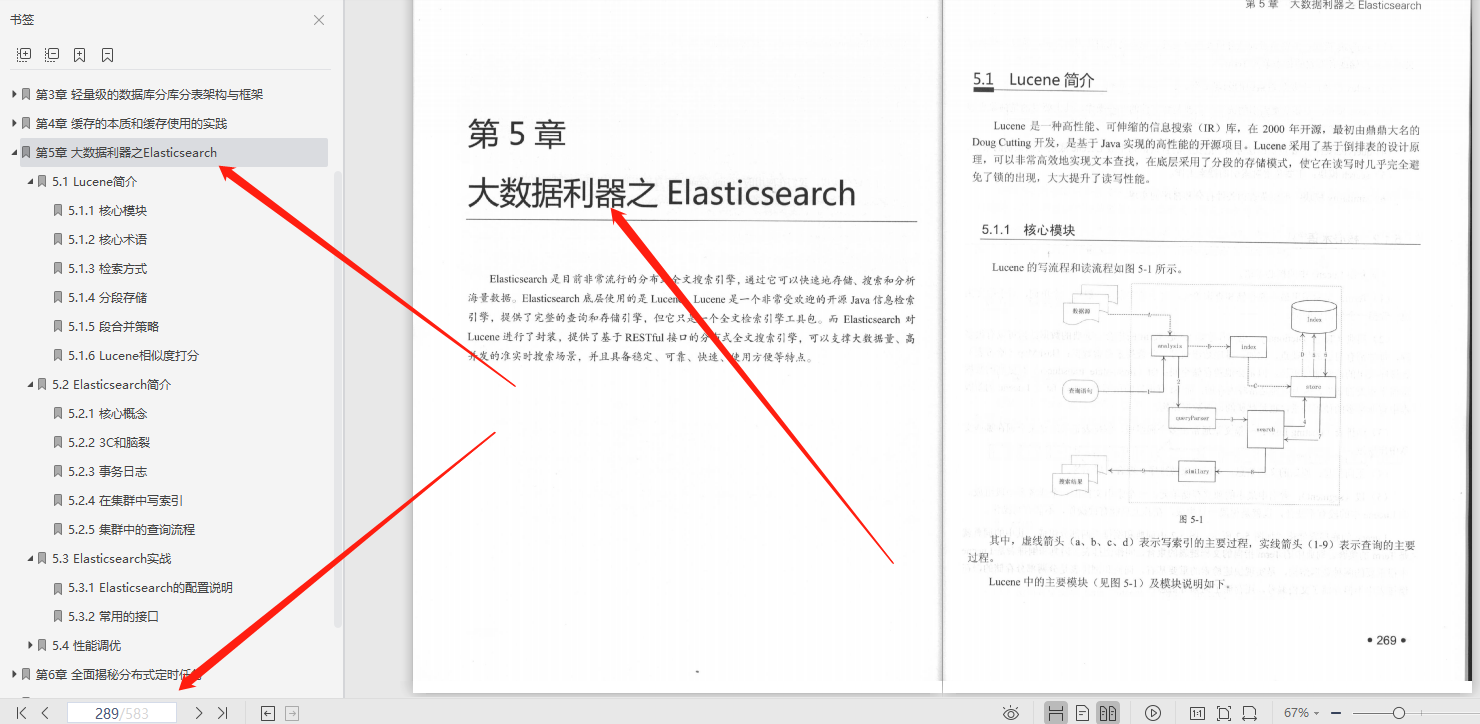Go to bookmark 5.1.2 核心术语
The width and height of the screenshot is (1480, 724).
(x=107, y=239)
